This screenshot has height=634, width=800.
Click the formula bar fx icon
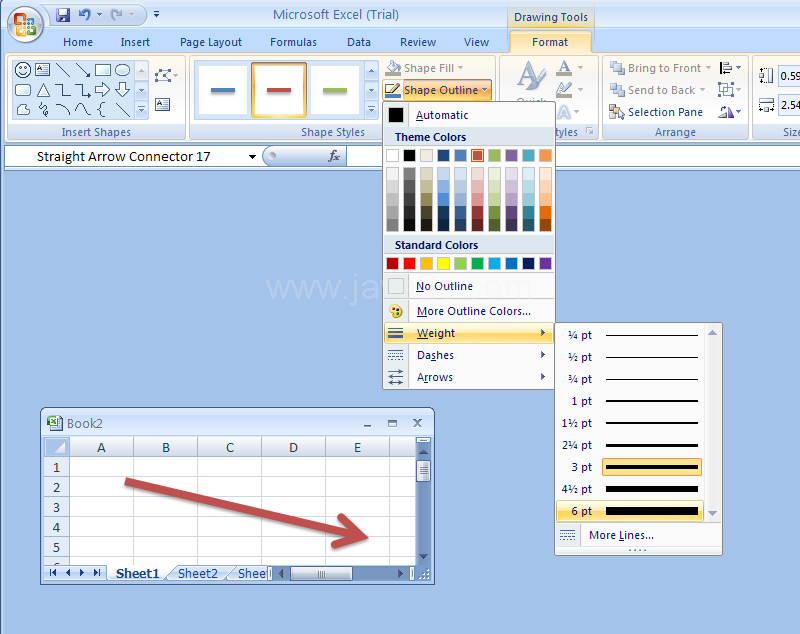334,156
